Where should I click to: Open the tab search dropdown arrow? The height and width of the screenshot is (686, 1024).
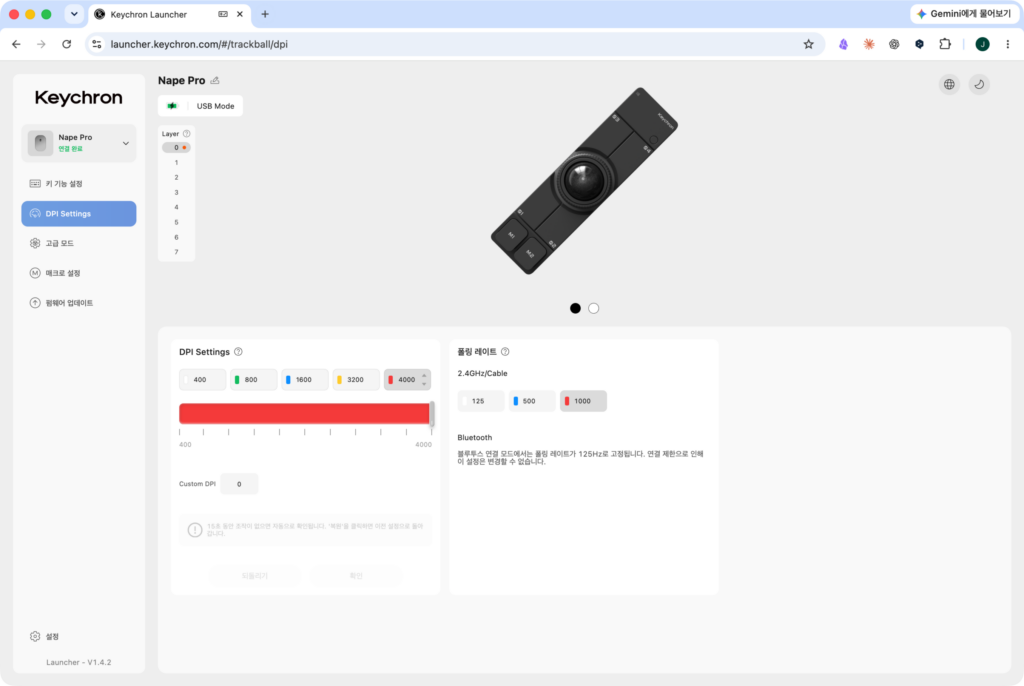(x=74, y=14)
